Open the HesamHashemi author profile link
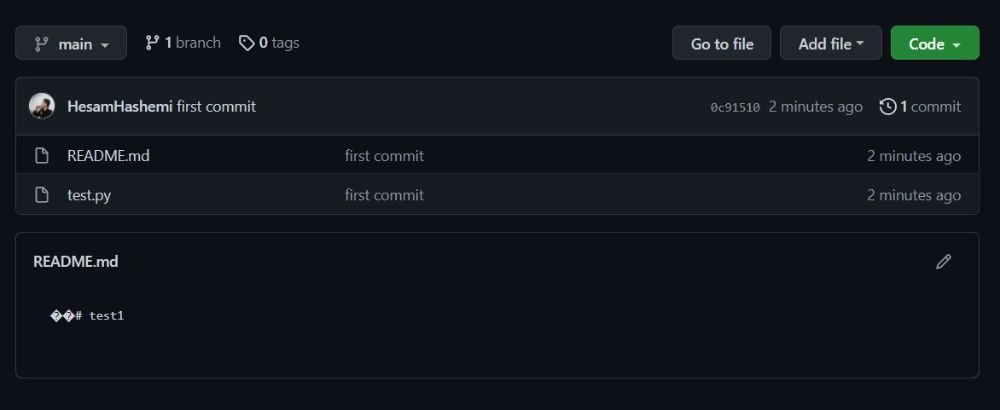 120,106
